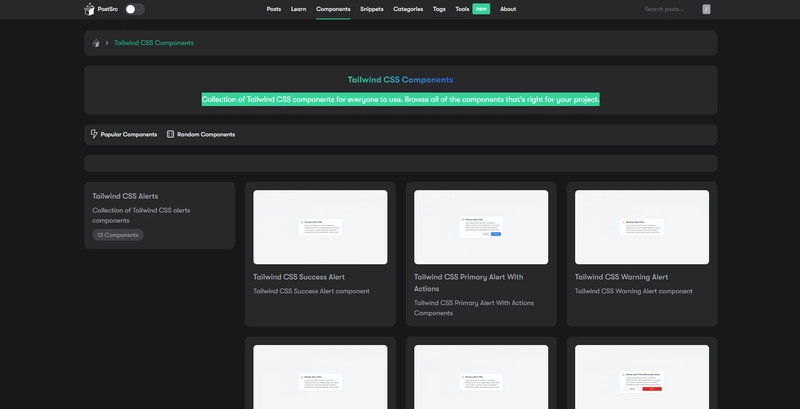Go to Snippets in navigation
The image size is (800, 409).
click(x=371, y=9)
